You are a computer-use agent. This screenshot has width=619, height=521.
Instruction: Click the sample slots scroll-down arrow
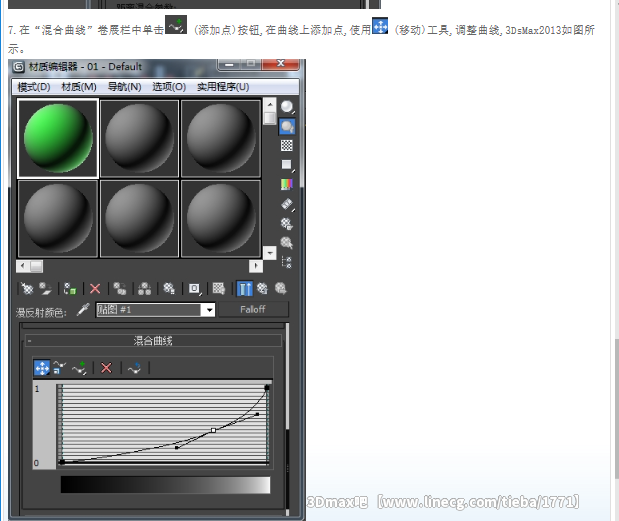(270, 253)
